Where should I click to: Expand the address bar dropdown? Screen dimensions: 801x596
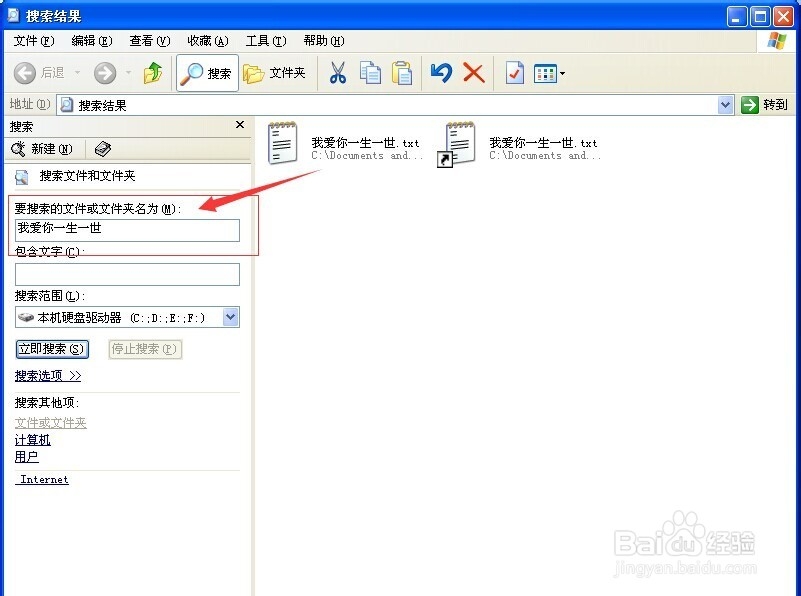pos(725,105)
